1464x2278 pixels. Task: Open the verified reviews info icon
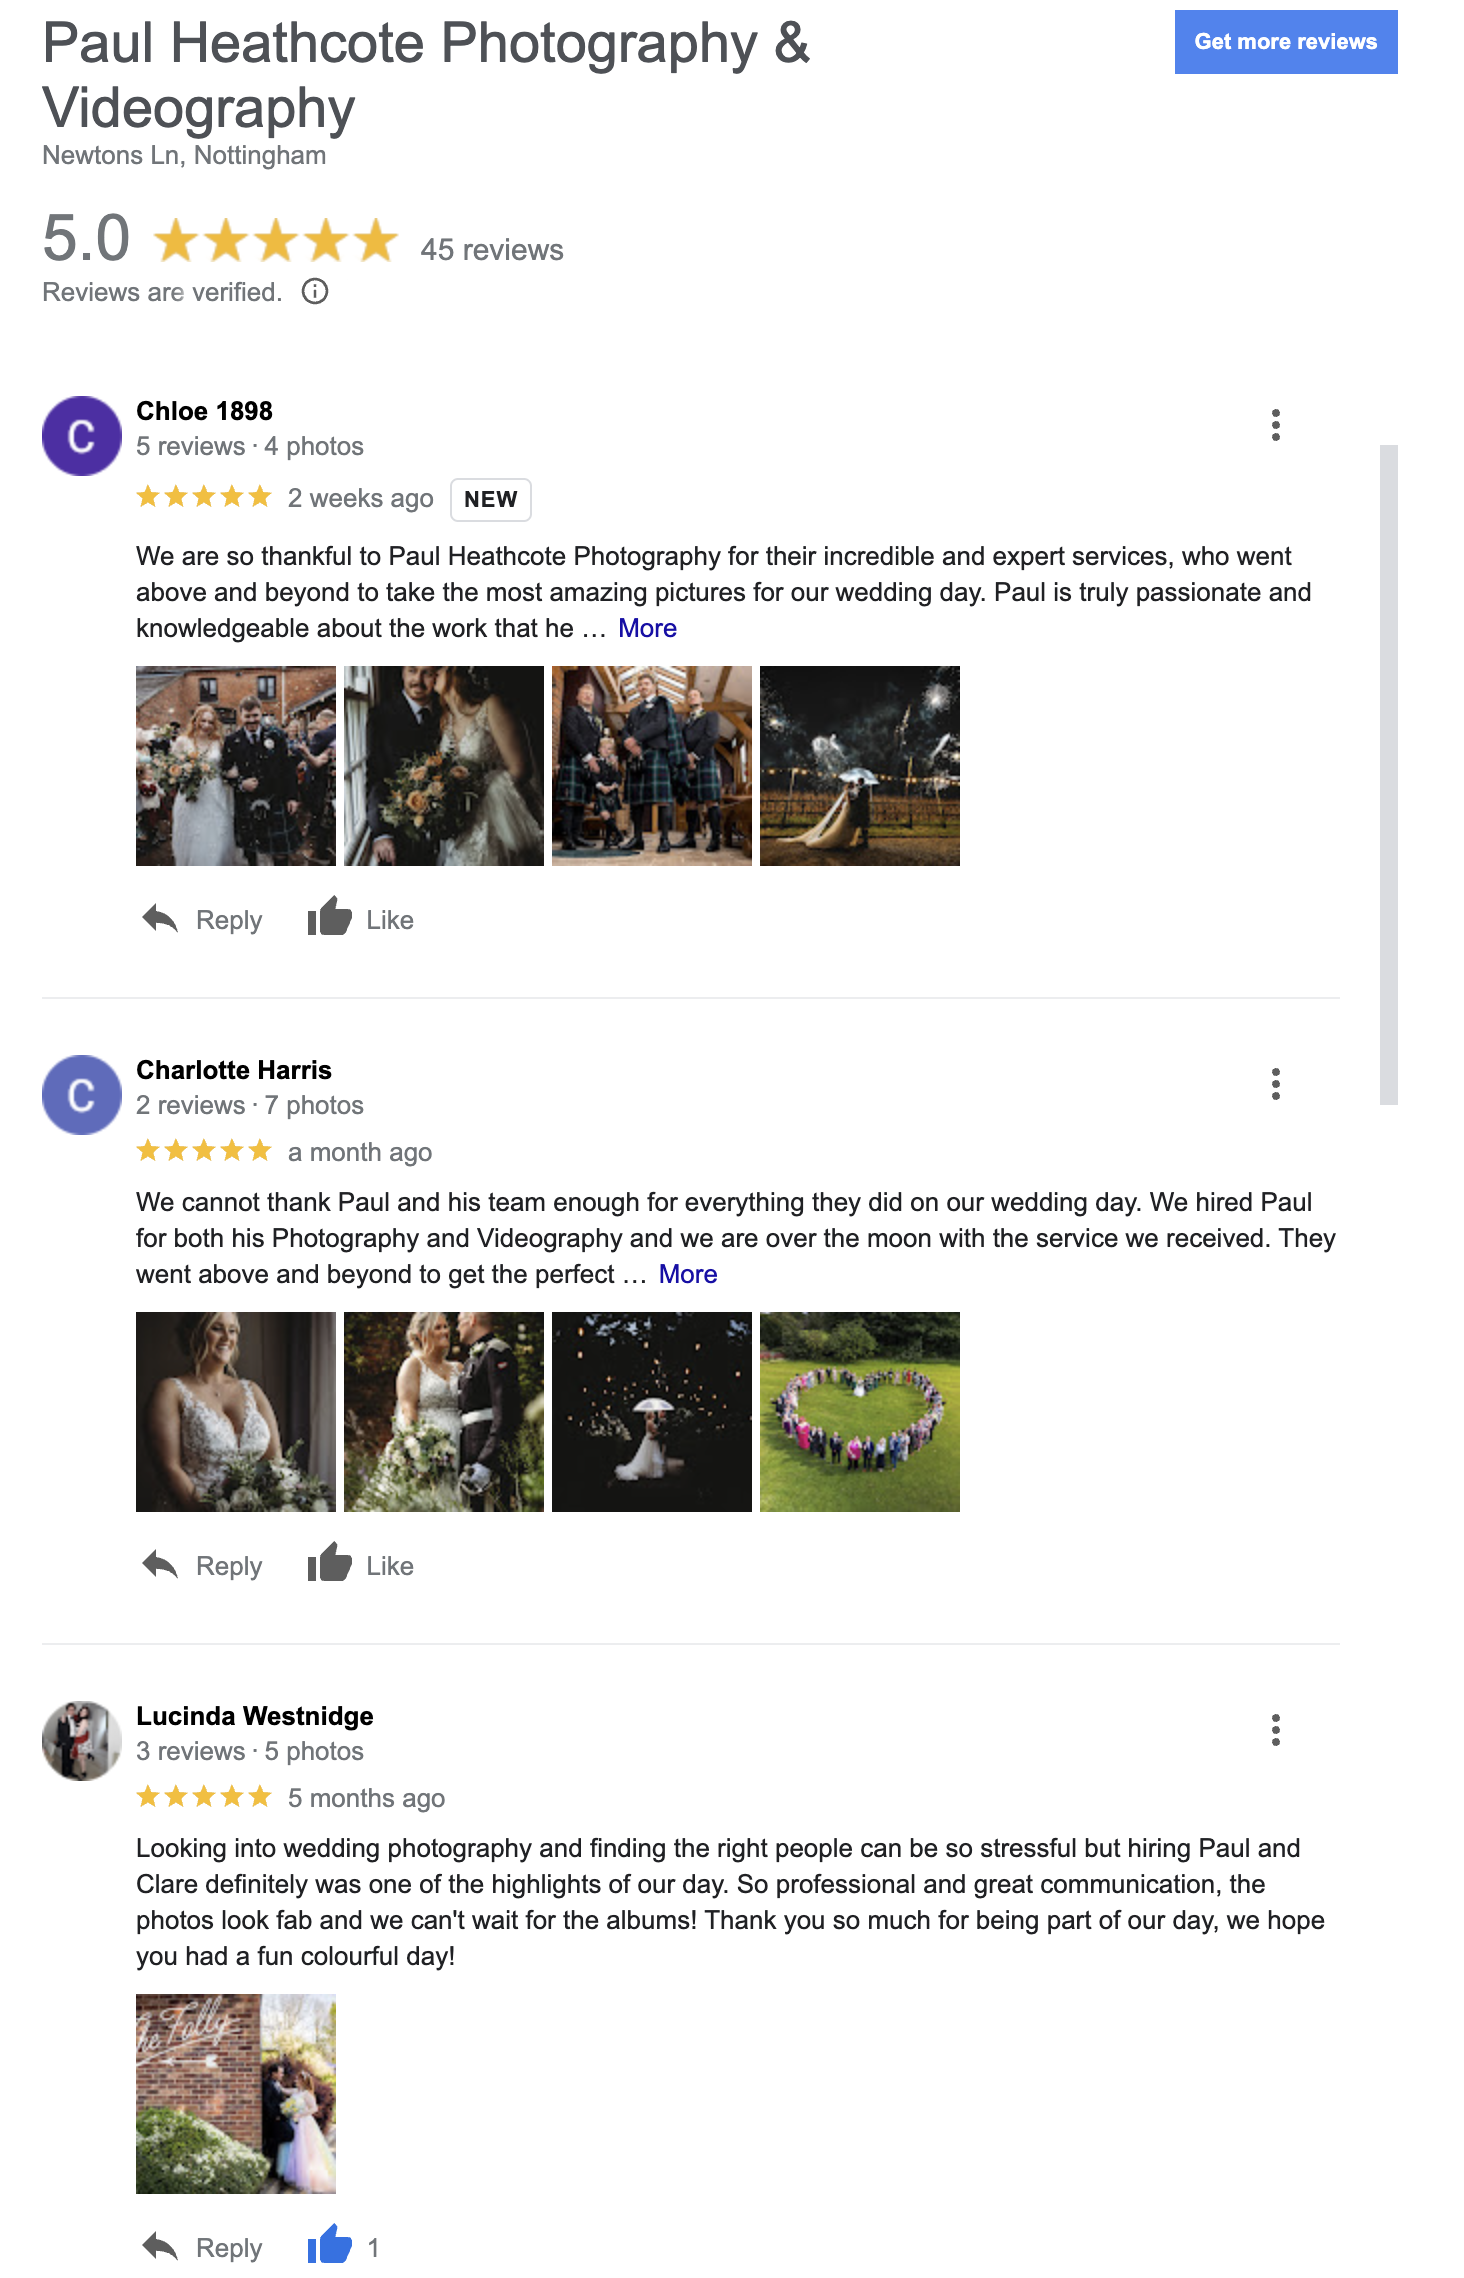(x=315, y=291)
